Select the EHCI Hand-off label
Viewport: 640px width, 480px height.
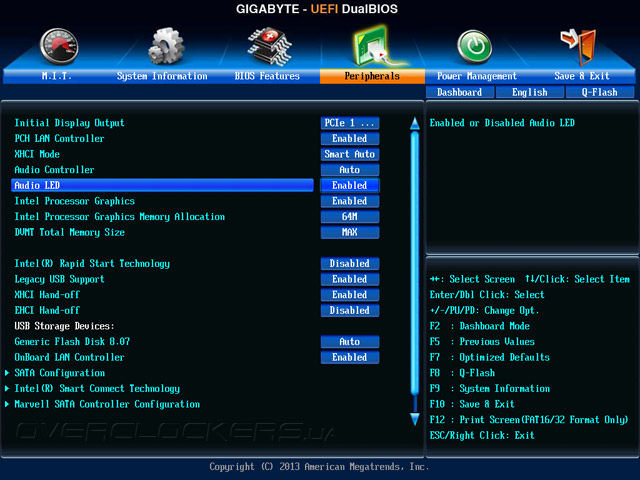[47, 310]
